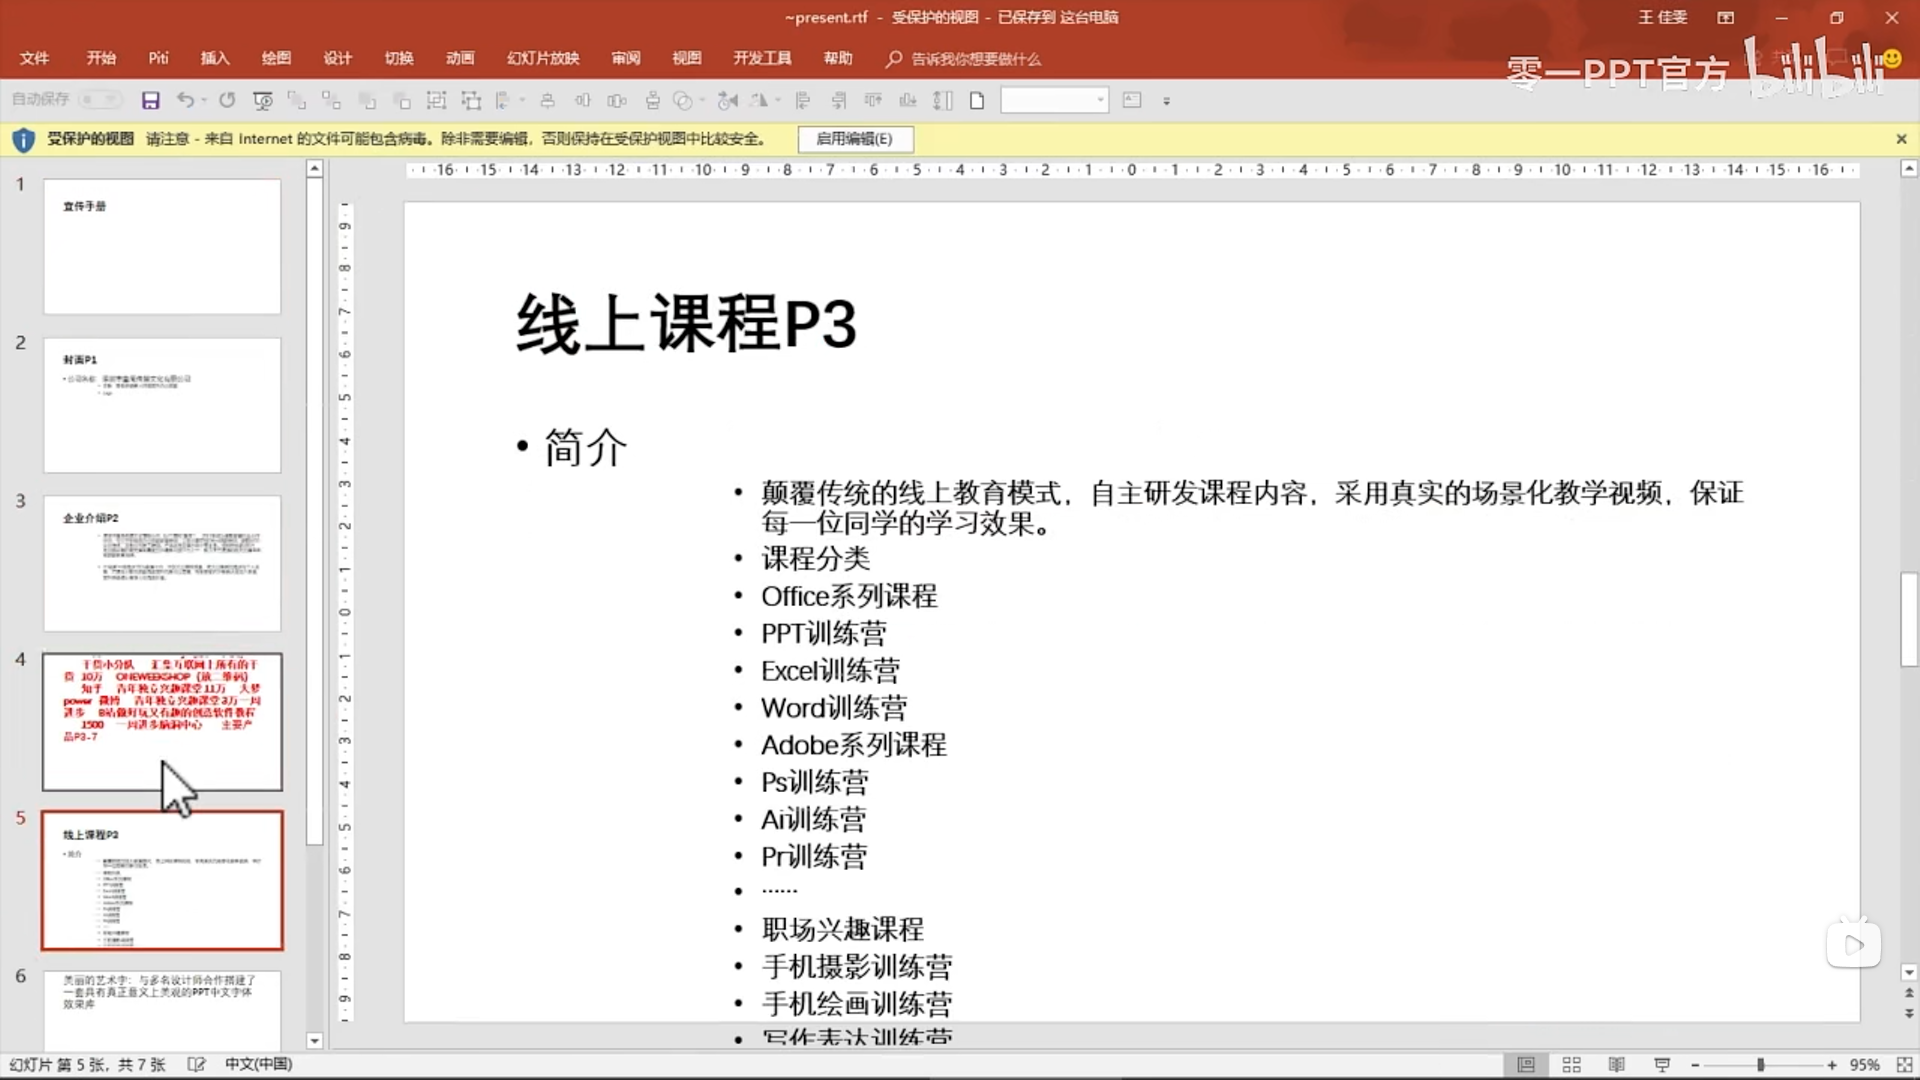Expand the merge shapes dropdown arrow
The width and height of the screenshot is (1920, 1080).
tap(702, 100)
